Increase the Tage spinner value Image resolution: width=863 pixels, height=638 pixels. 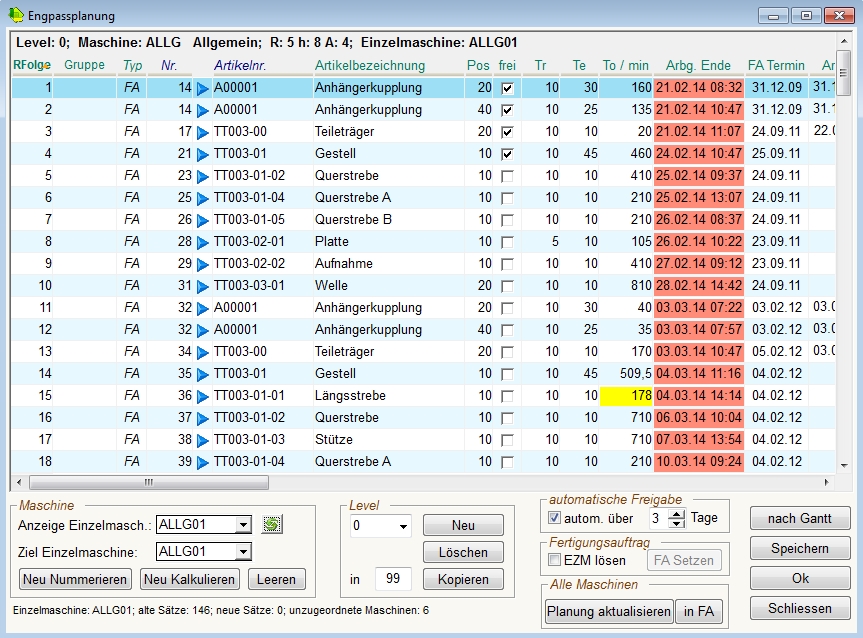click(x=677, y=513)
